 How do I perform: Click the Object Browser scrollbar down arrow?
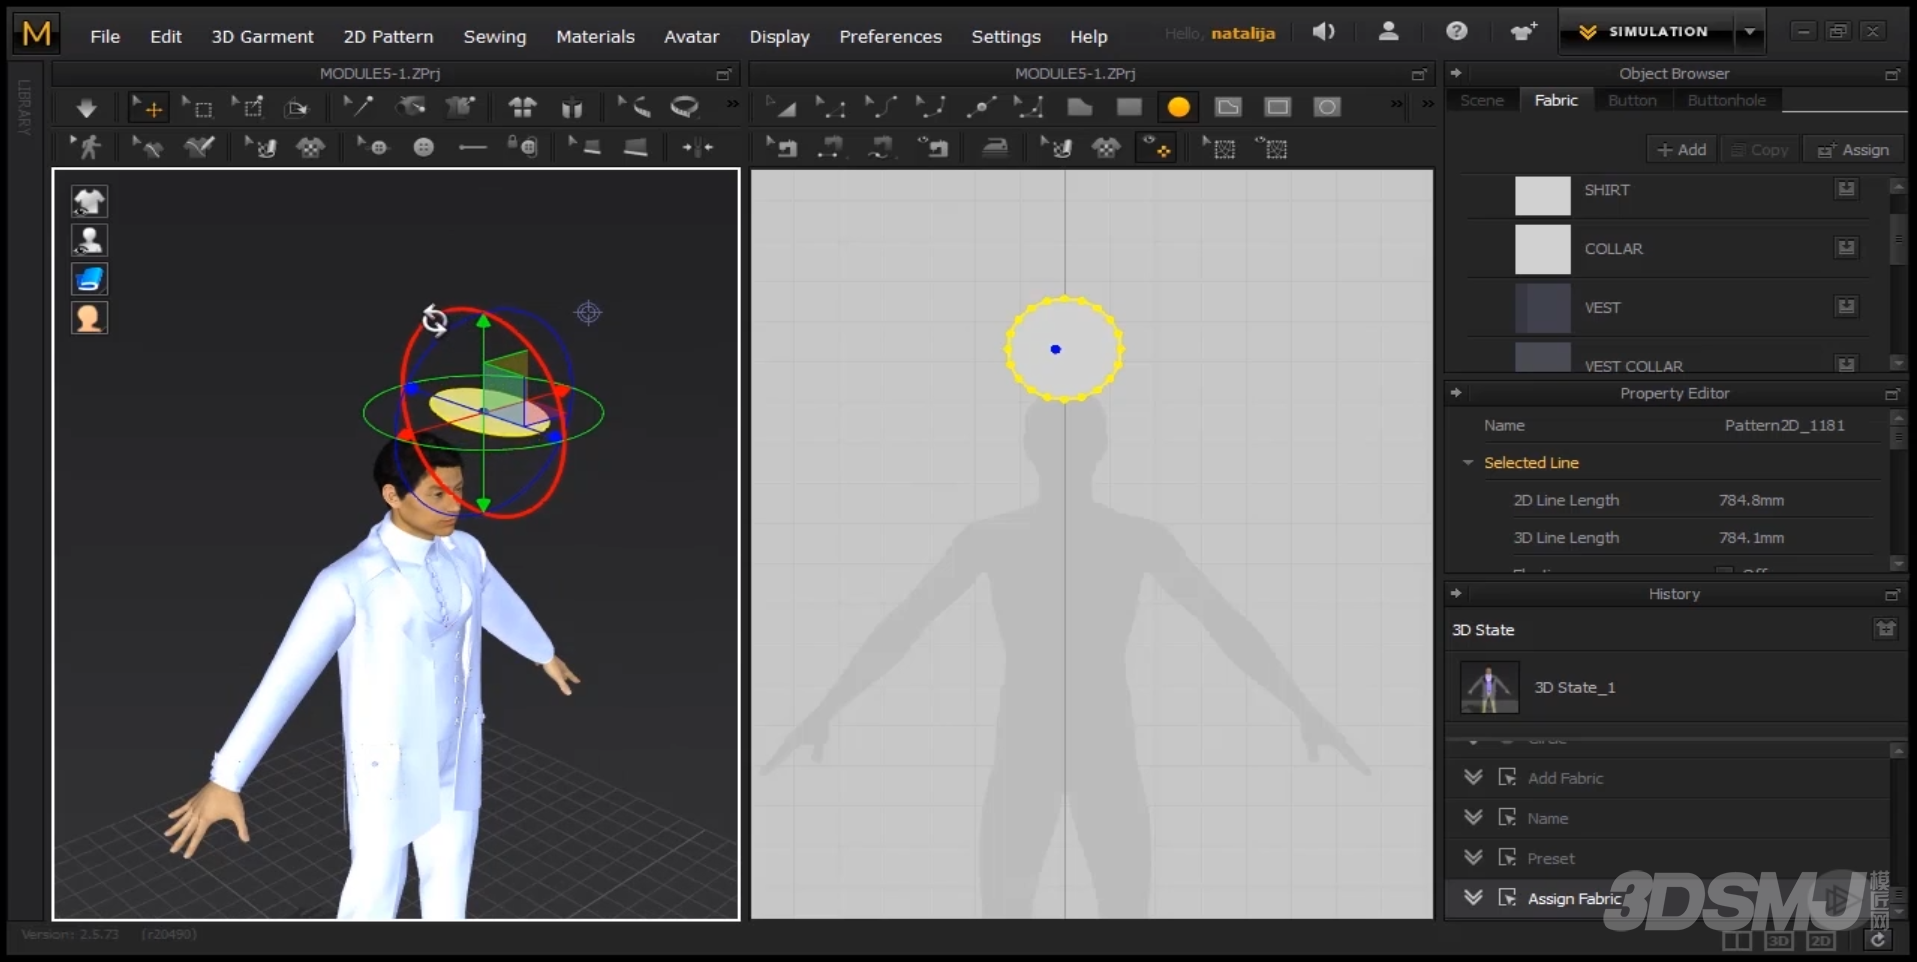pyautogui.click(x=1896, y=363)
